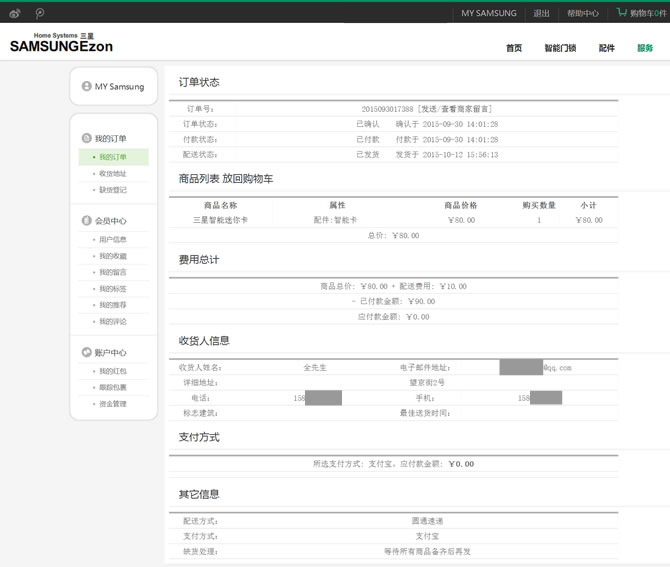Image resolution: width=670 pixels, height=567 pixels.
Task: Click 发货于 2015-10-12 15:56:13 timestamp
Action: click(x=447, y=155)
